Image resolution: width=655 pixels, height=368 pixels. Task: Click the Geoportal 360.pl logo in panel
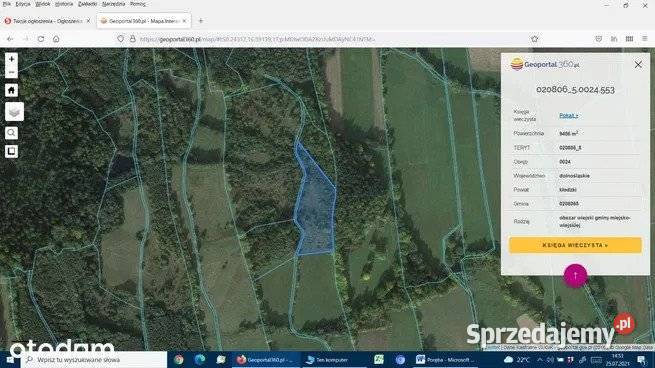click(x=545, y=64)
